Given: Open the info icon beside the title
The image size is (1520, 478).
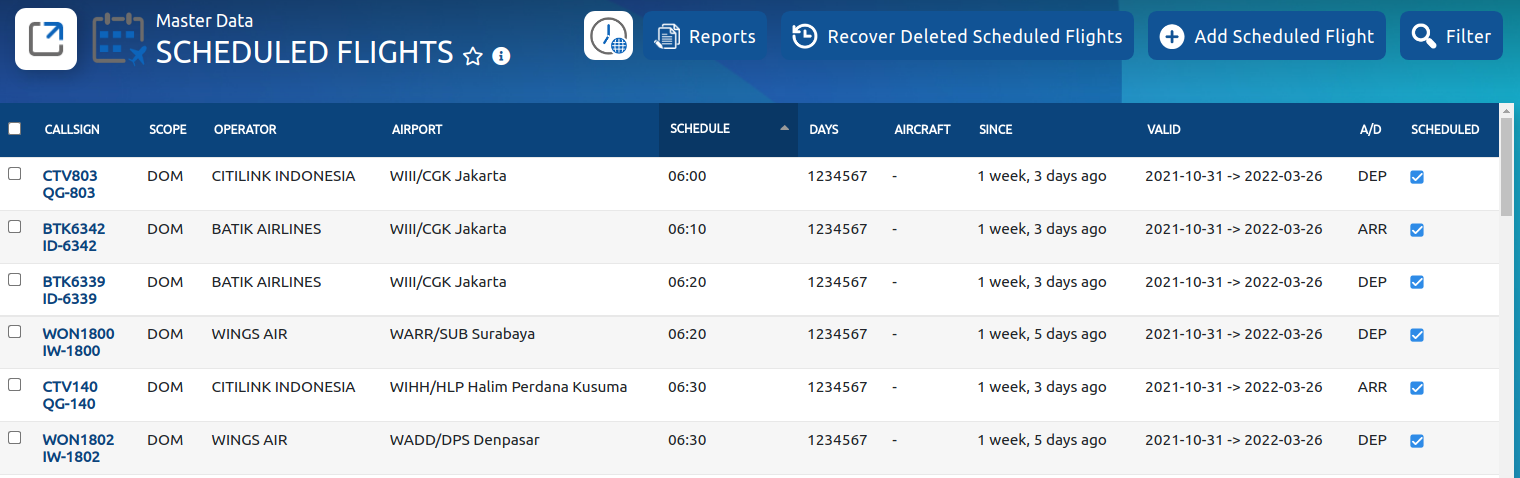Looking at the screenshot, I should point(502,56).
